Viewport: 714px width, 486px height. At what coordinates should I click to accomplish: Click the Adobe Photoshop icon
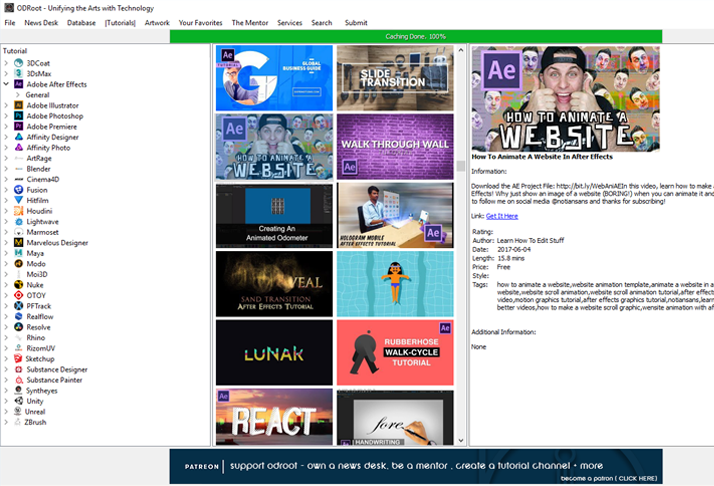pyautogui.click(x=18, y=116)
